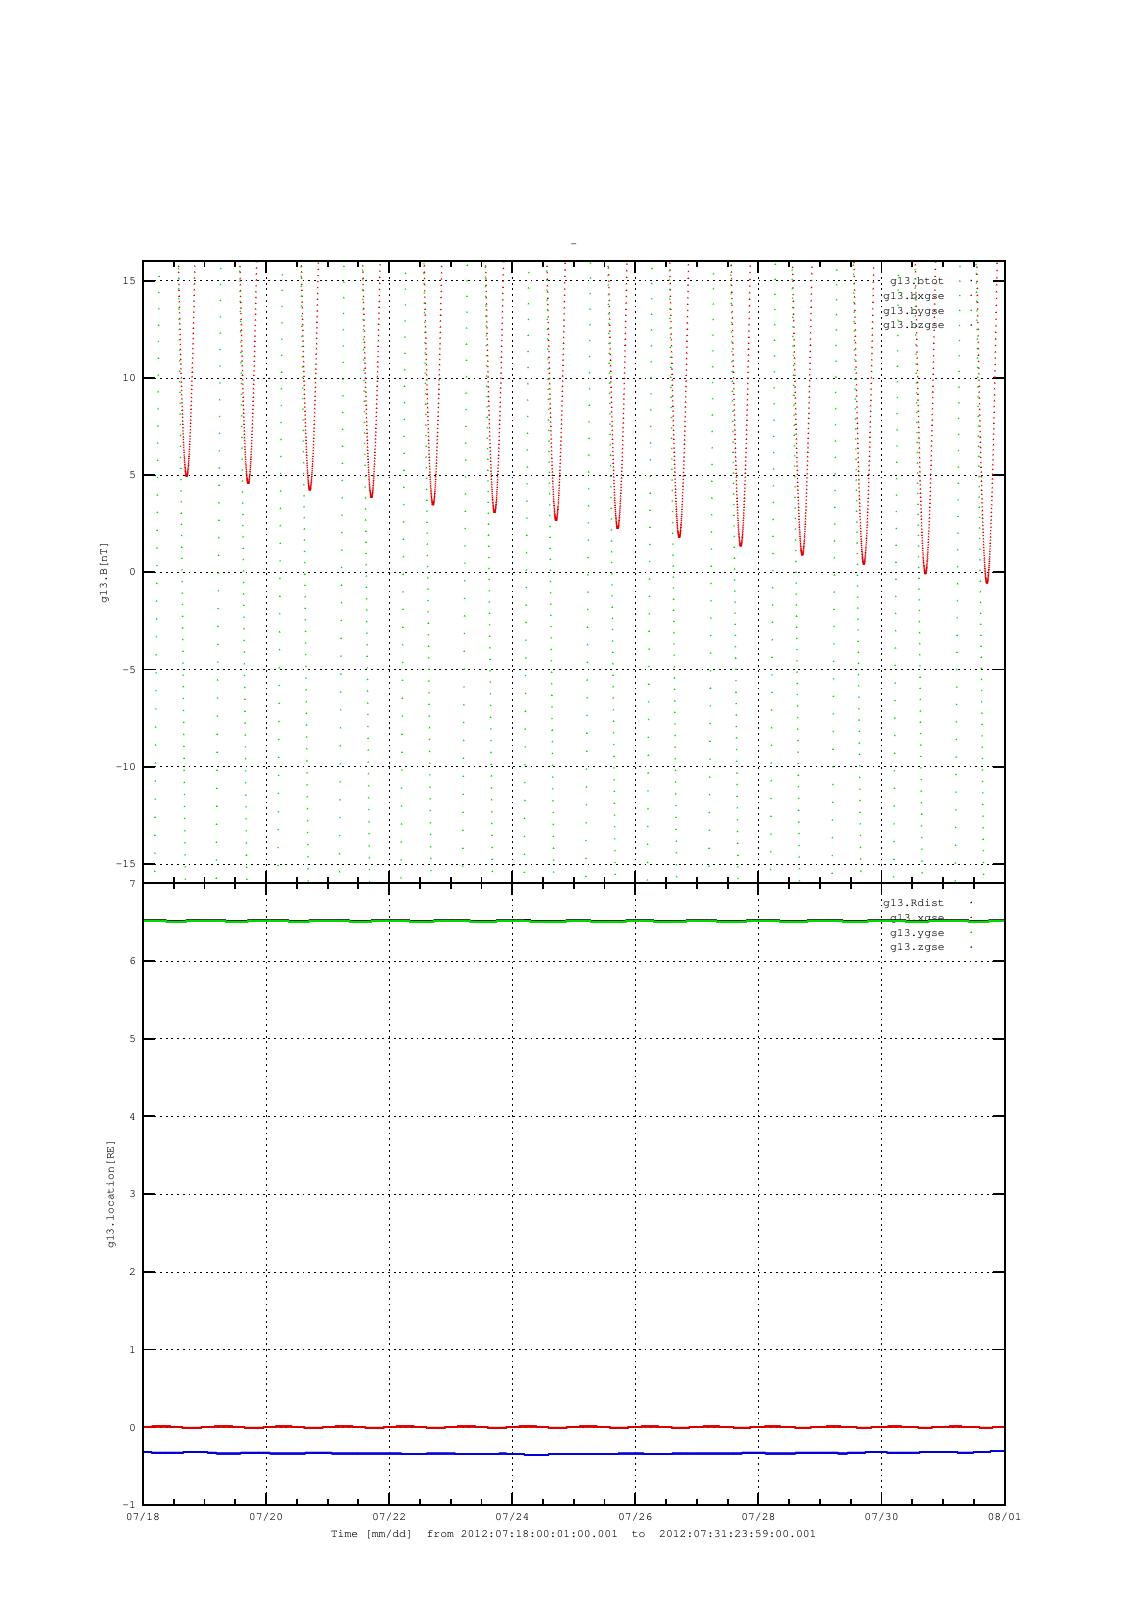Click the 4 tick on location axis

(132, 1116)
